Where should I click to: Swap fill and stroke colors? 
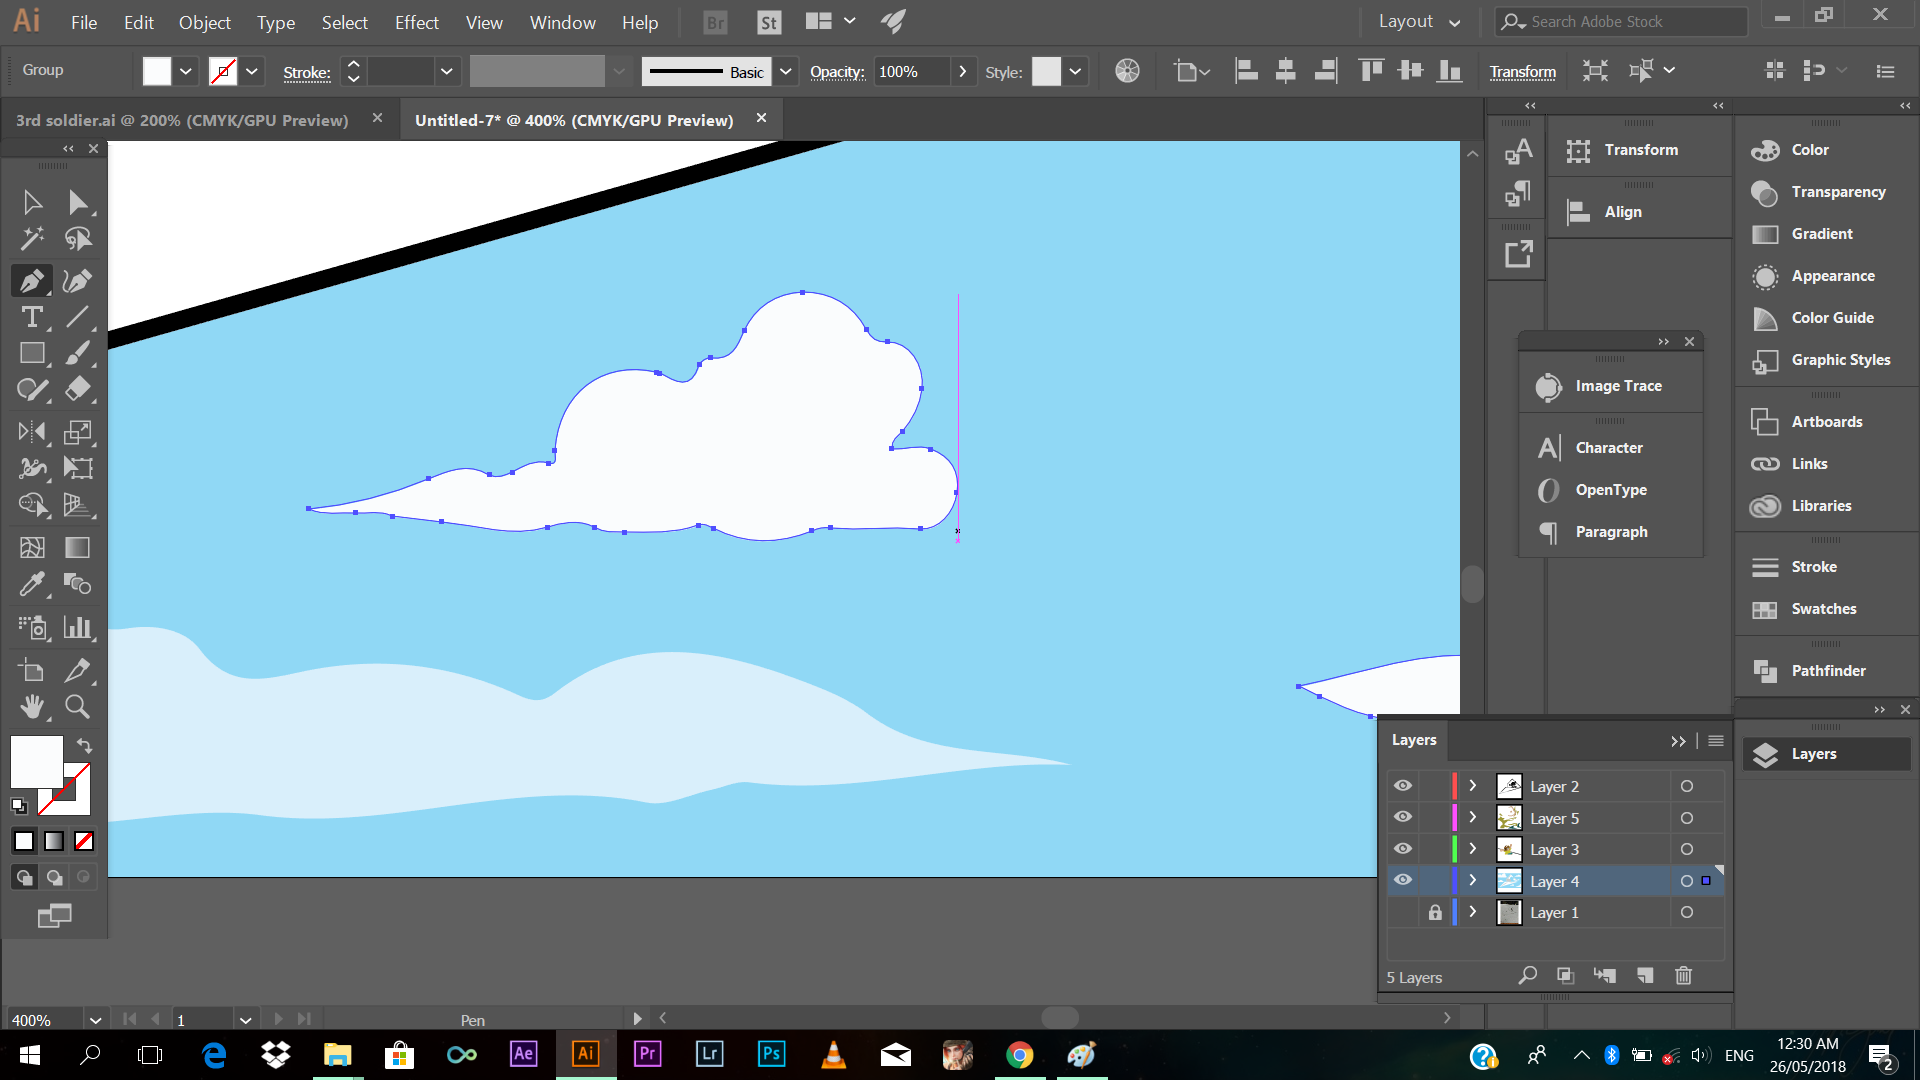[84, 746]
